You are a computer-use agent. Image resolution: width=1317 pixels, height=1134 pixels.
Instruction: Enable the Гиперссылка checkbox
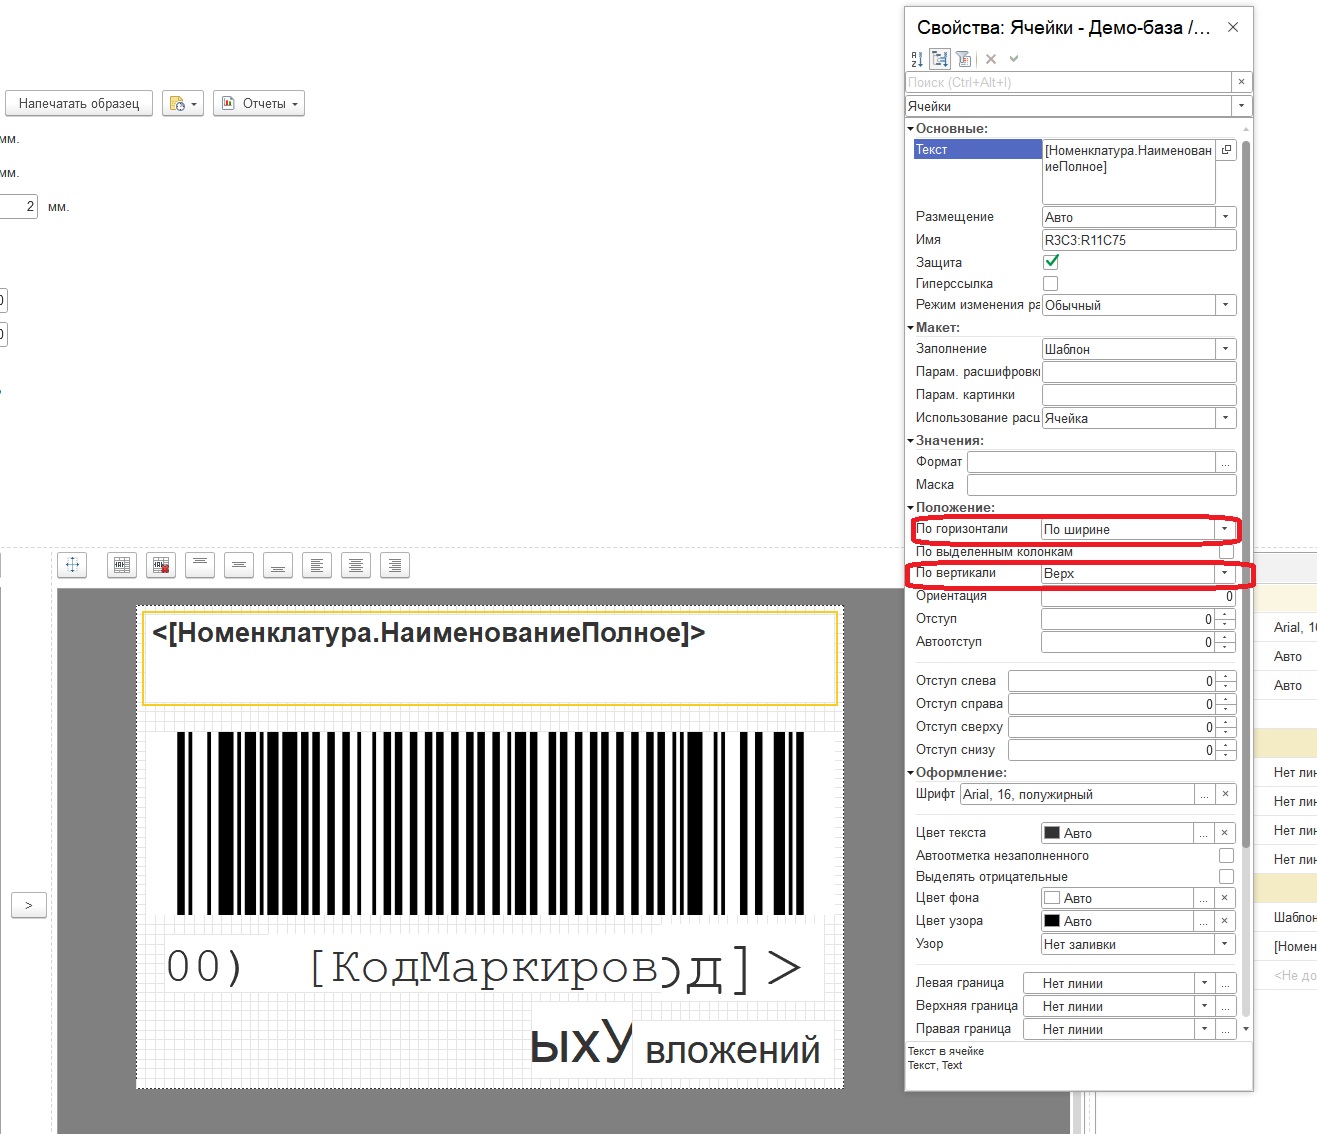pos(1051,284)
